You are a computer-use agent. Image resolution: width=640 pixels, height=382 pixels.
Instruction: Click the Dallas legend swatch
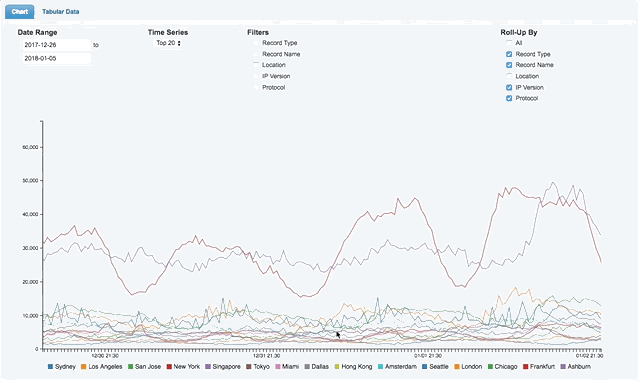click(x=307, y=366)
